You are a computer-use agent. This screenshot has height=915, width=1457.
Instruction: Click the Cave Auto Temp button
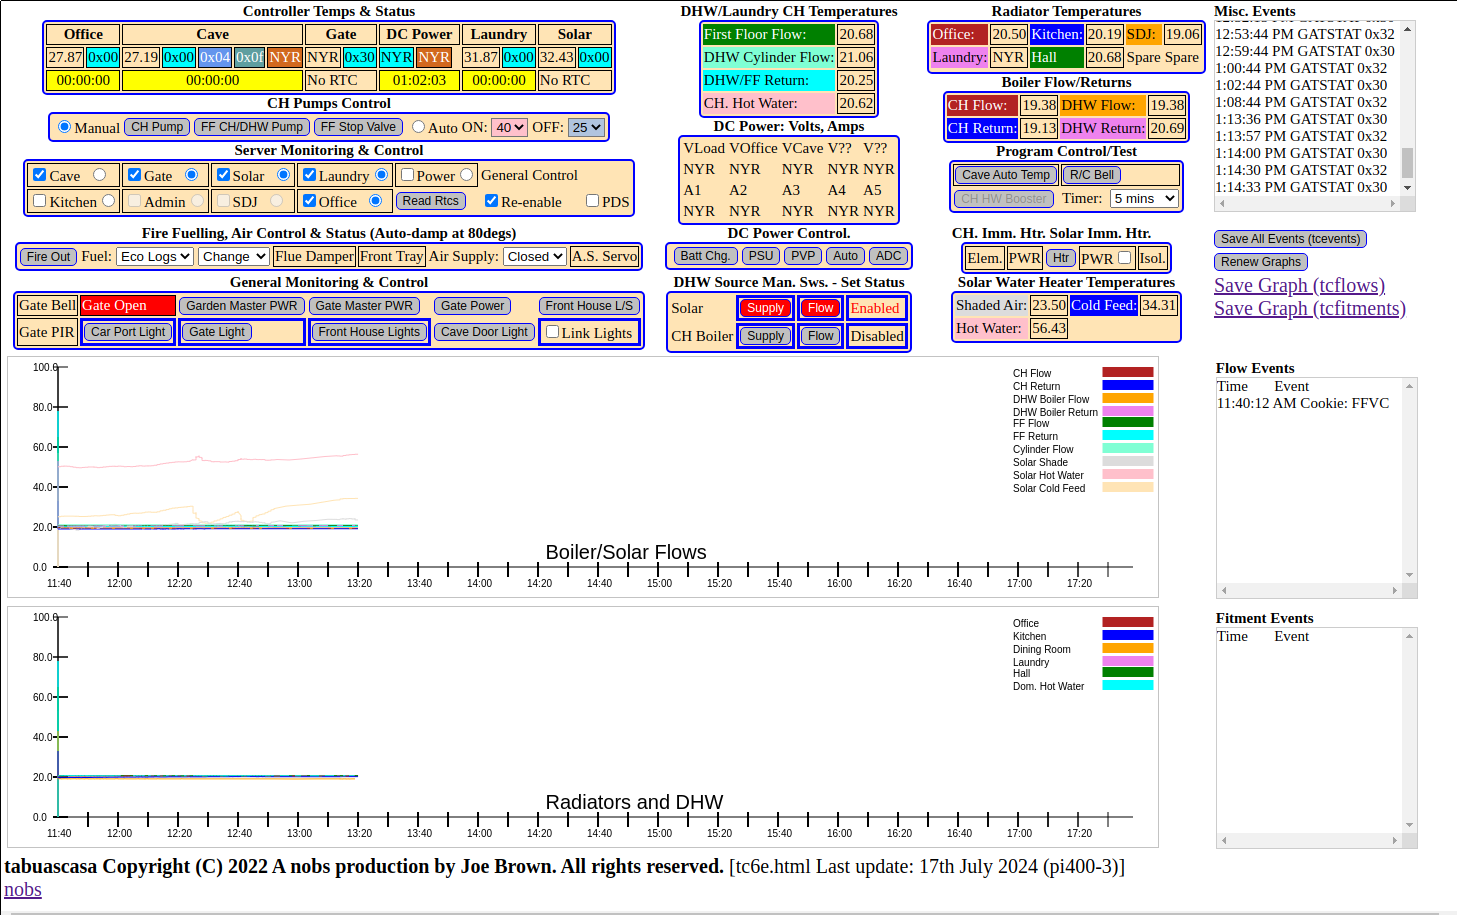tap(1005, 175)
